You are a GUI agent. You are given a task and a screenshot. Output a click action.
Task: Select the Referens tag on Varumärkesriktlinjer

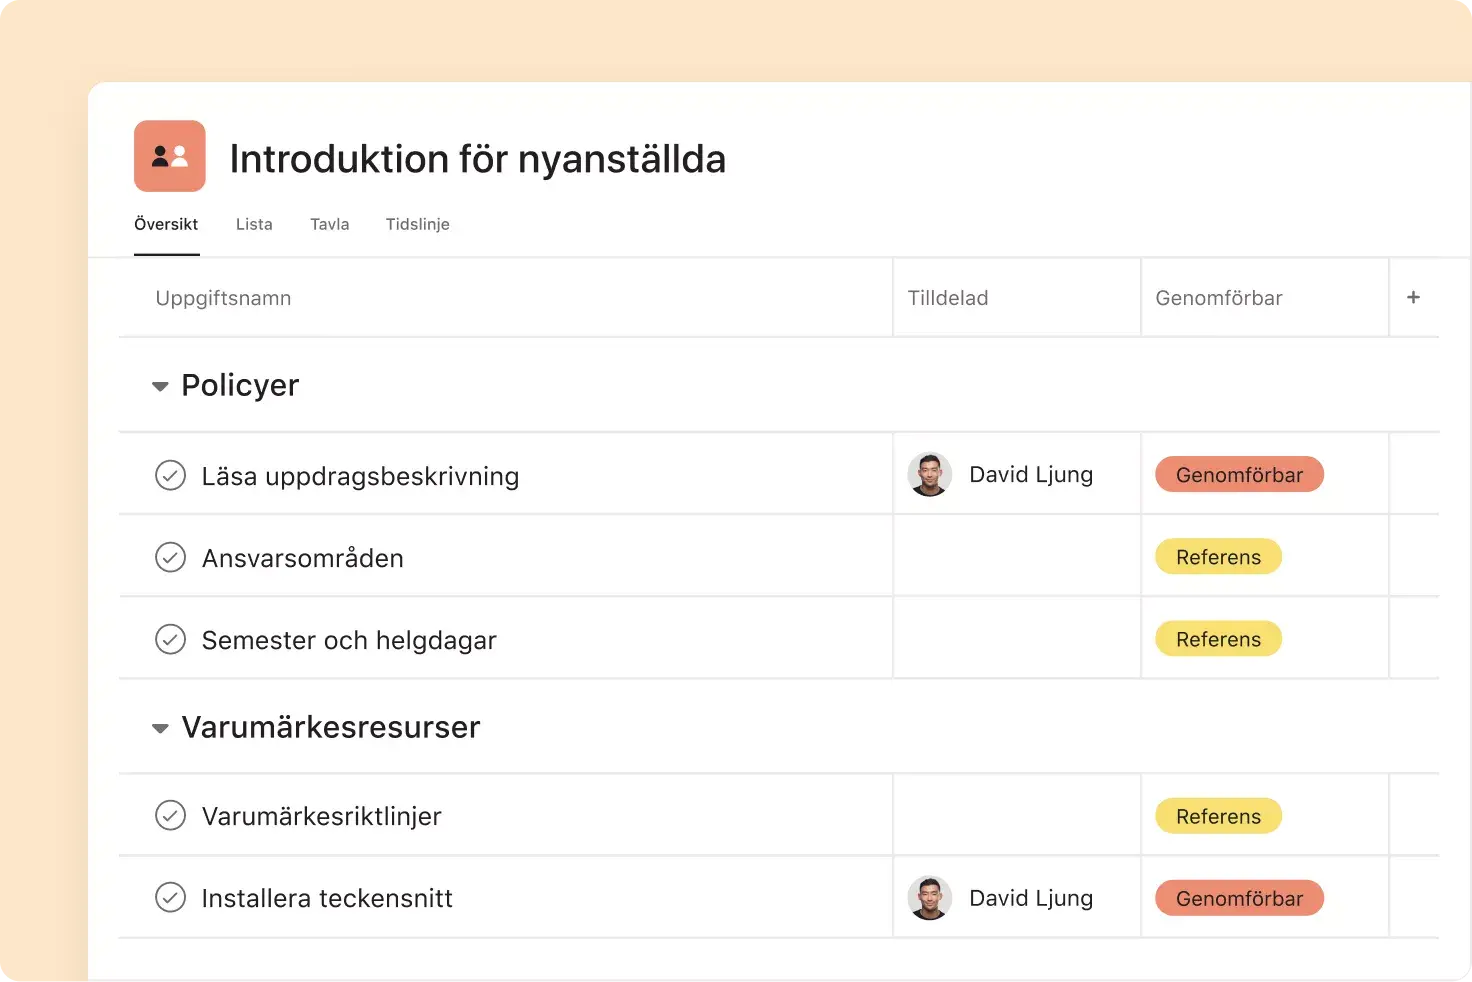[1218, 815]
